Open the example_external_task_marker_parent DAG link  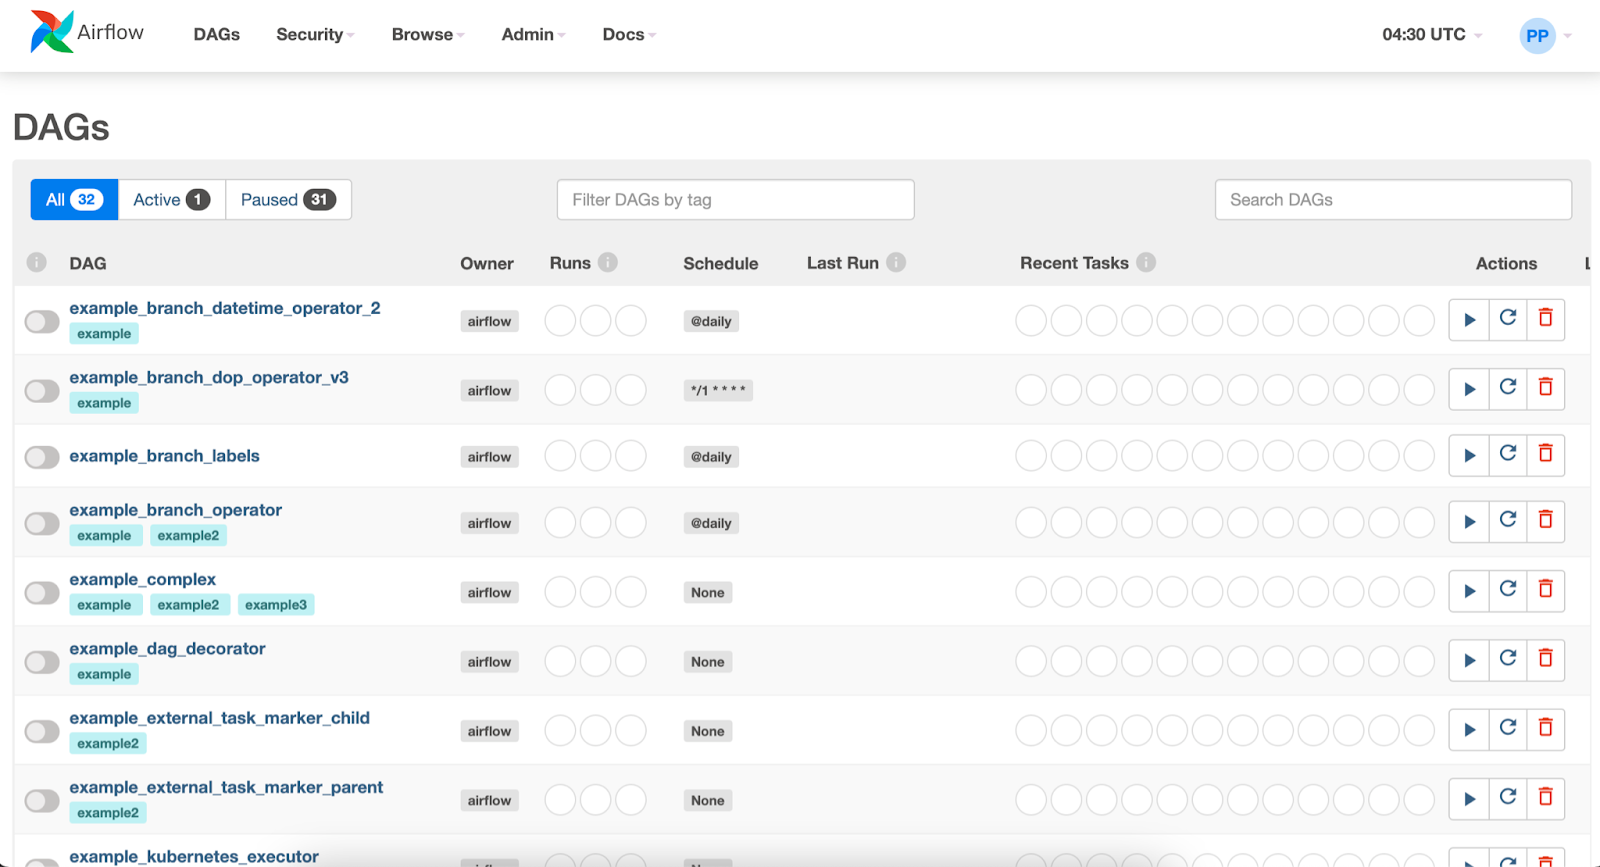coord(226,787)
